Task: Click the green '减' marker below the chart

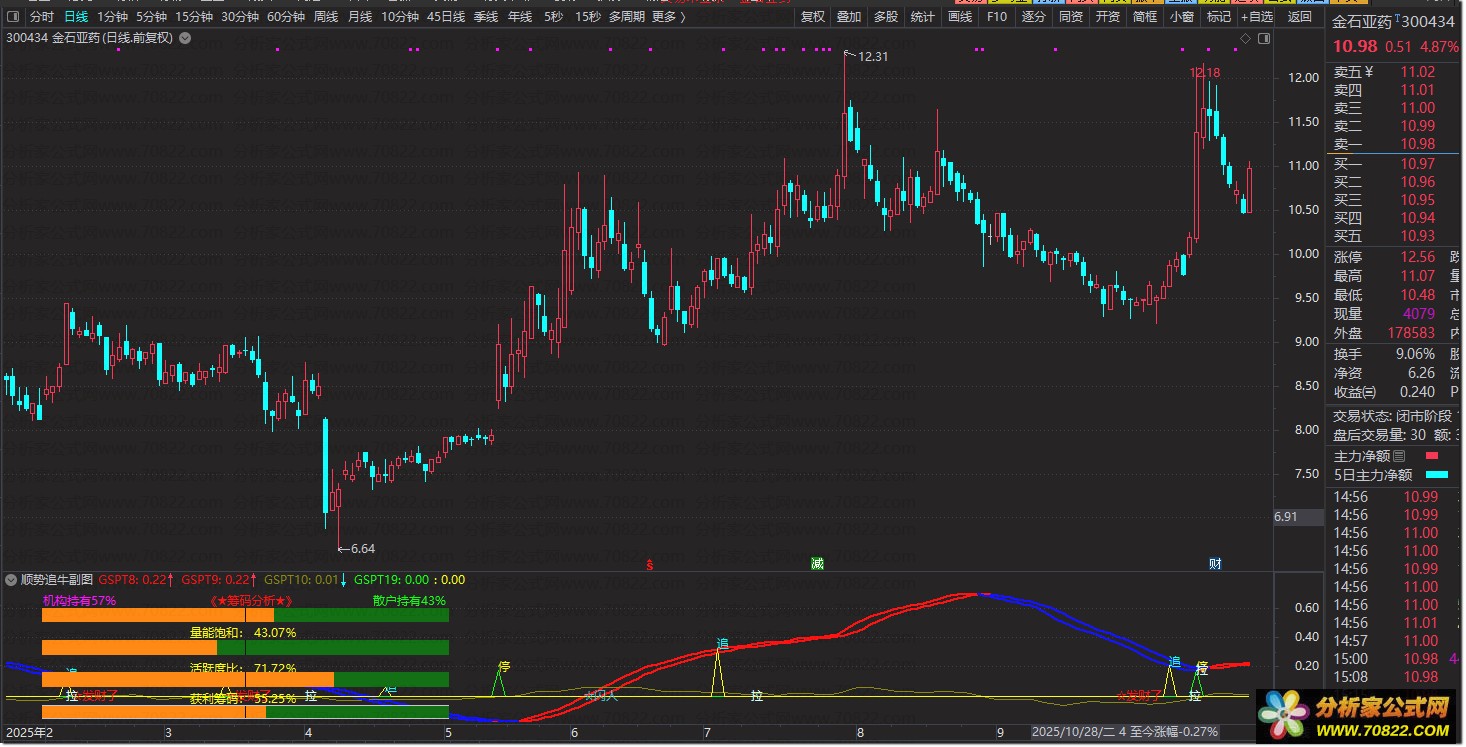Action: pos(817,564)
